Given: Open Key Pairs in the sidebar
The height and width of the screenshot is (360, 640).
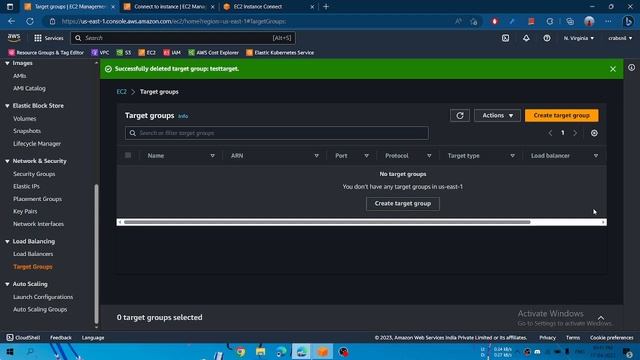Looking at the screenshot, I should coord(25,211).
